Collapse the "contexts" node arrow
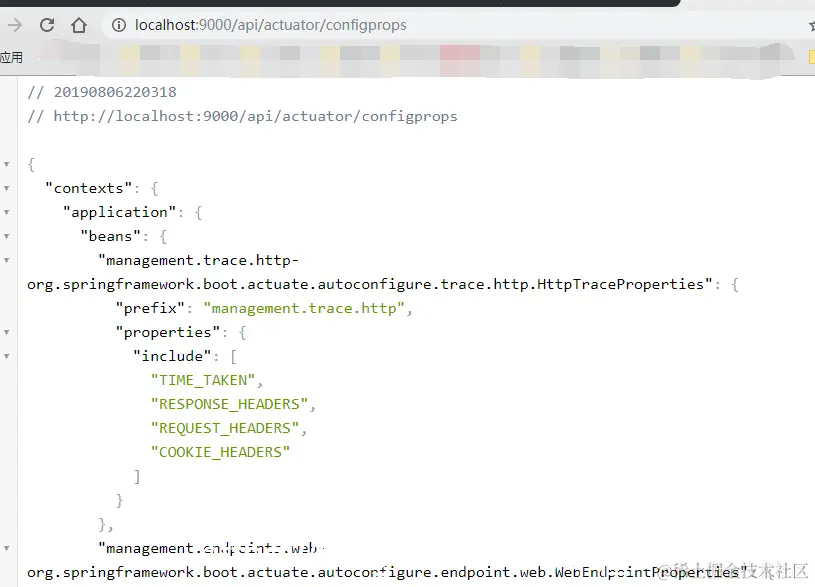 coord(7,188)
